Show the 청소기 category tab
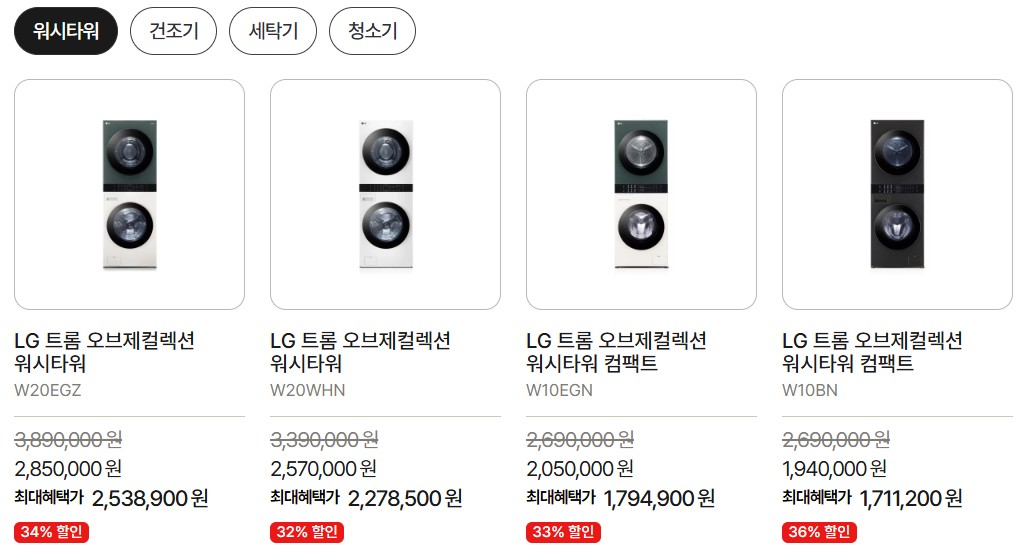The height and width of the screenshot is (559, 1028). 372,31
